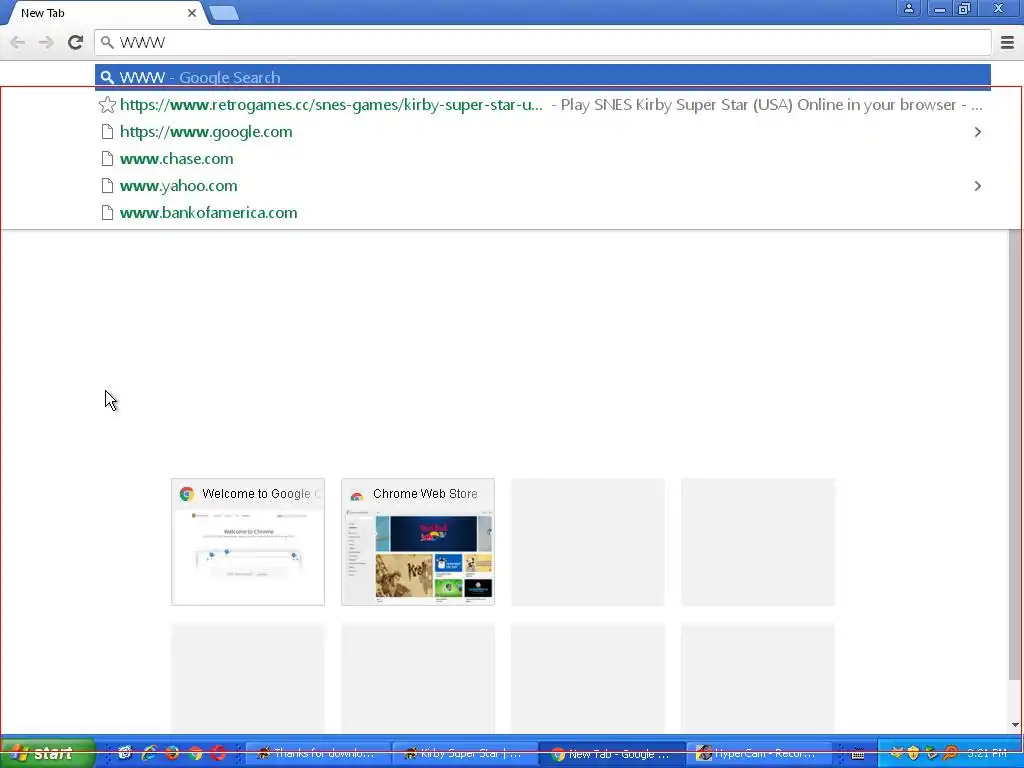This screenshot has height=768, width=1024.
Task: Launch Firefox from quick launch
Action: [172, 753]
